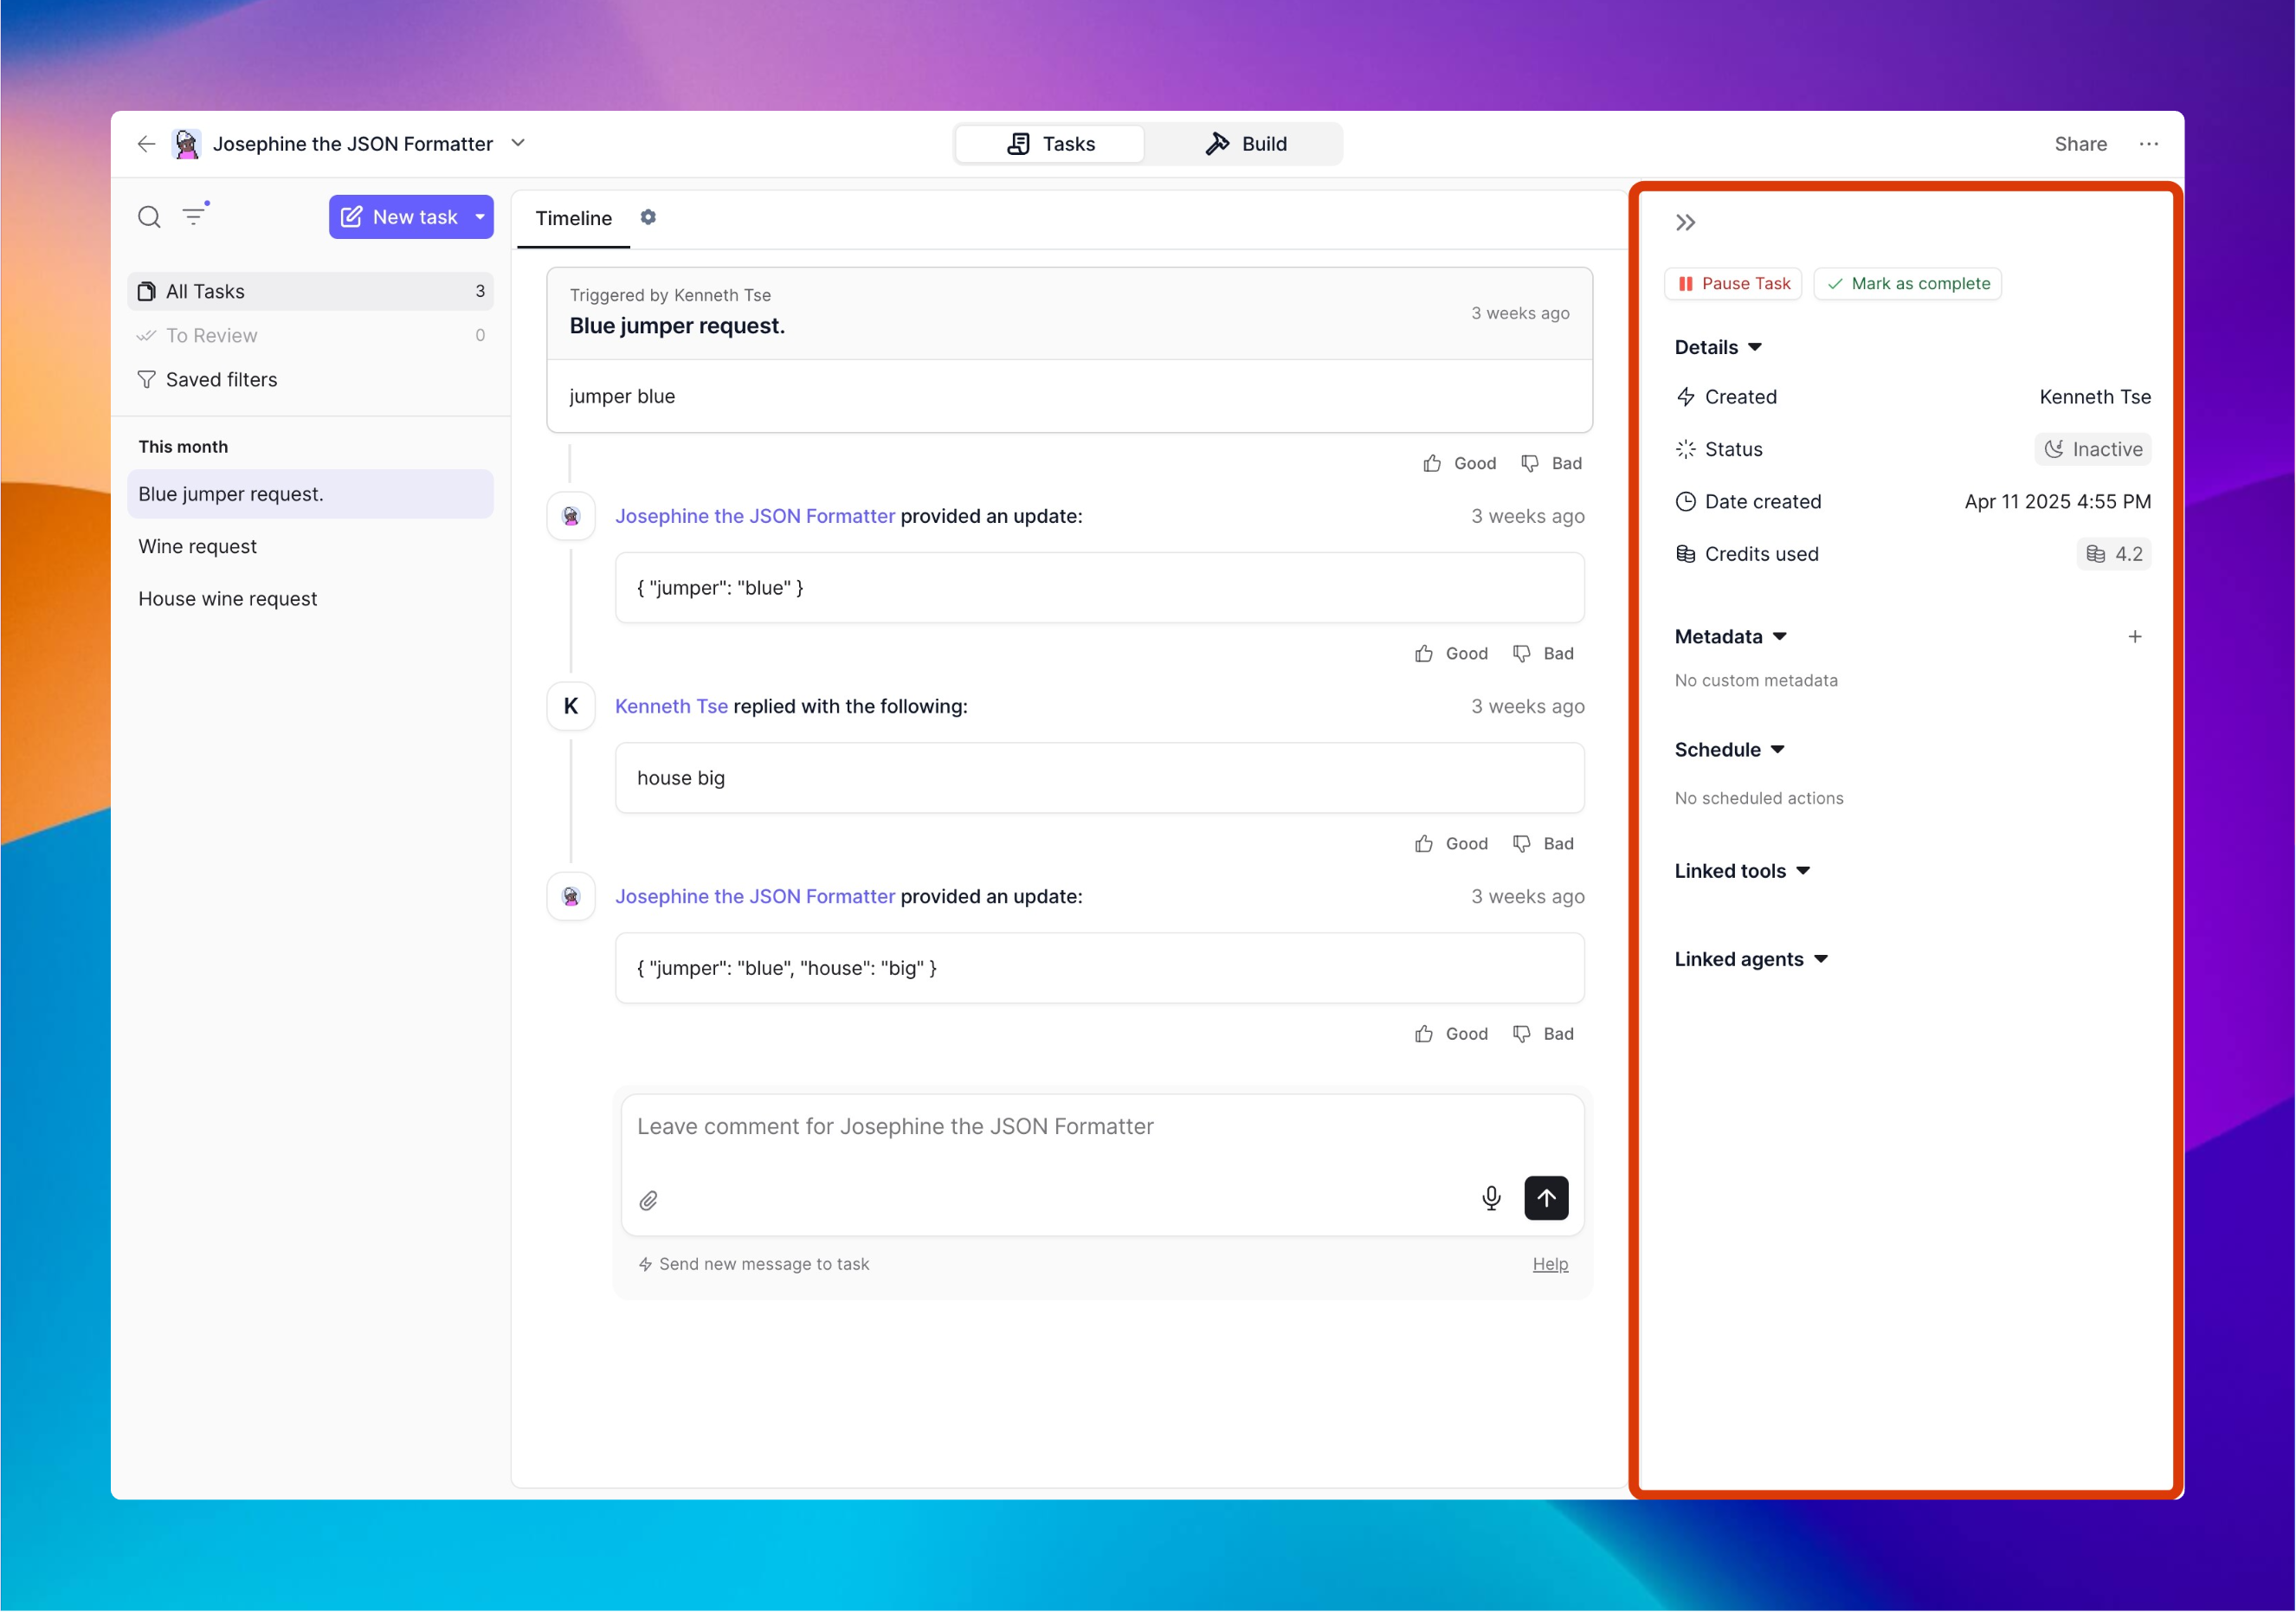
Task: Open the House wine request task
Action: (311, 599)
